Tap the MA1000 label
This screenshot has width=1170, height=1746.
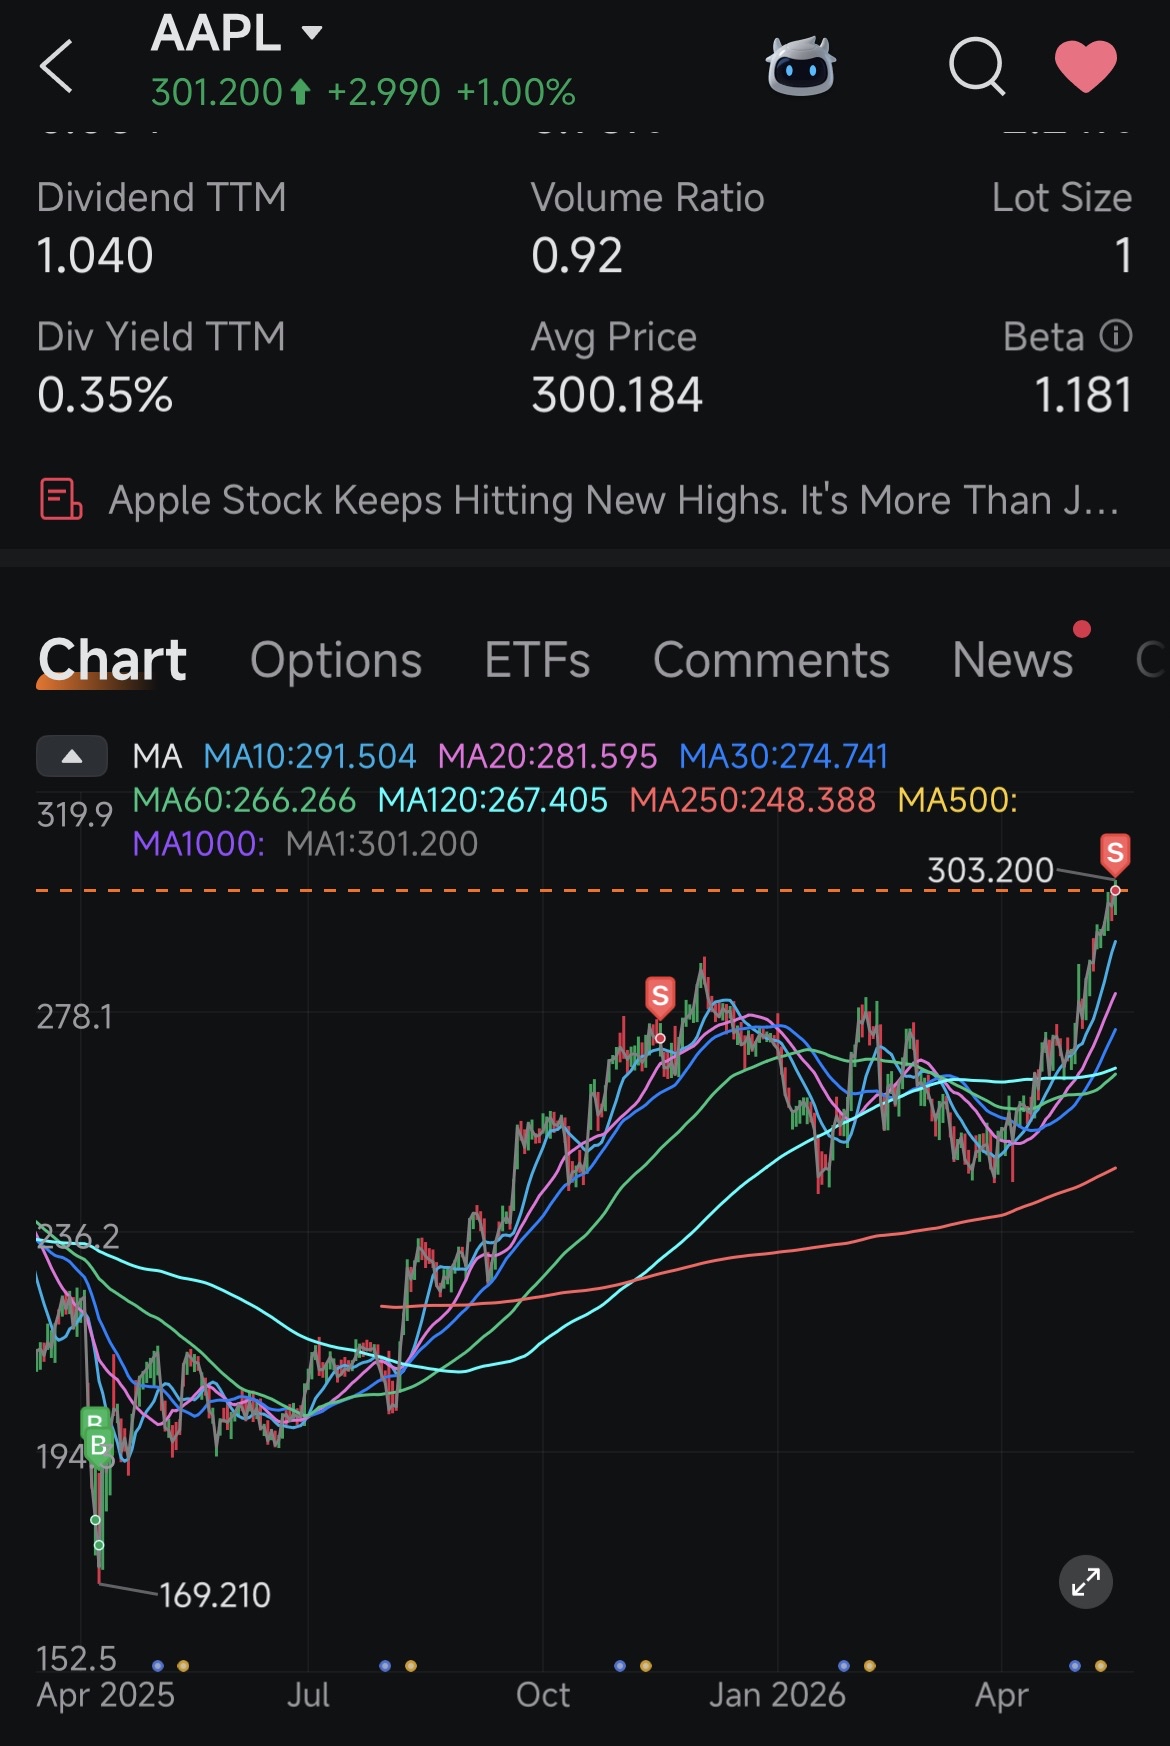click(x=198, y=844)
